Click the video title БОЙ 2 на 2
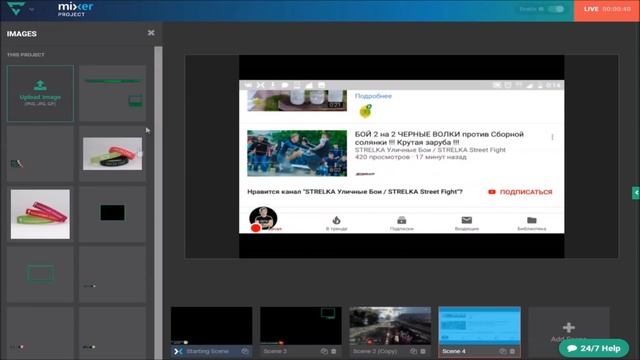The image size is (640, 360). [x=439, y=138]
